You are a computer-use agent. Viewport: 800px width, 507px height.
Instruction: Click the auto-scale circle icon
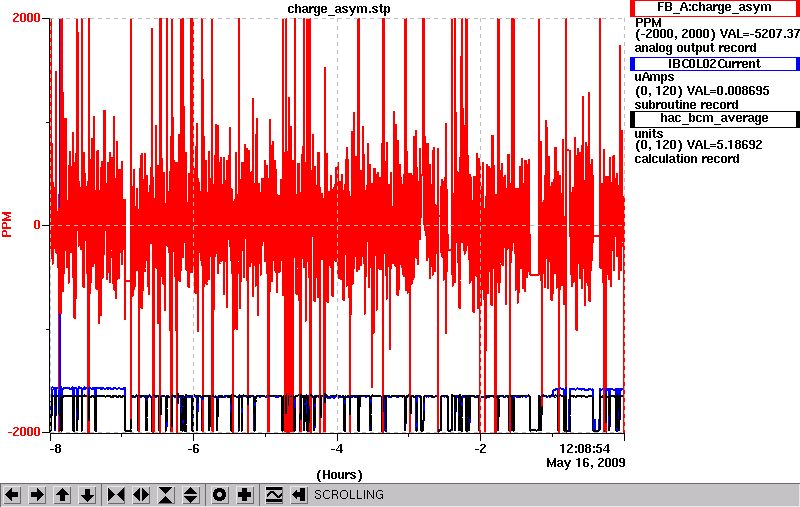(220, 495)
